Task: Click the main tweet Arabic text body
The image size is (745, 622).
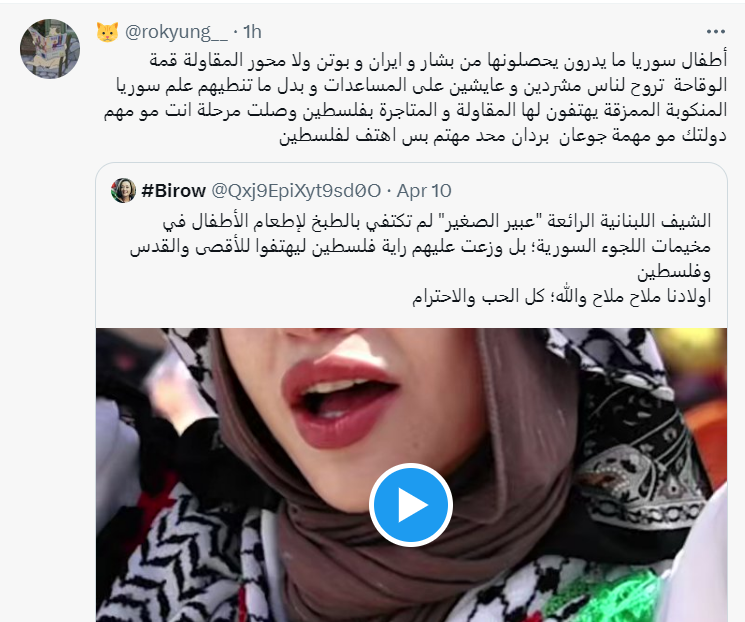Action: click(415, 98)
